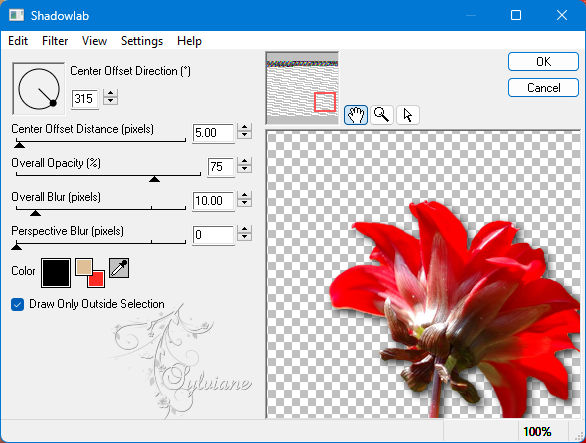Open the Settings menu
Viewport: 586px width, 443px height.
pyautogui.click(x=142, y=41)
